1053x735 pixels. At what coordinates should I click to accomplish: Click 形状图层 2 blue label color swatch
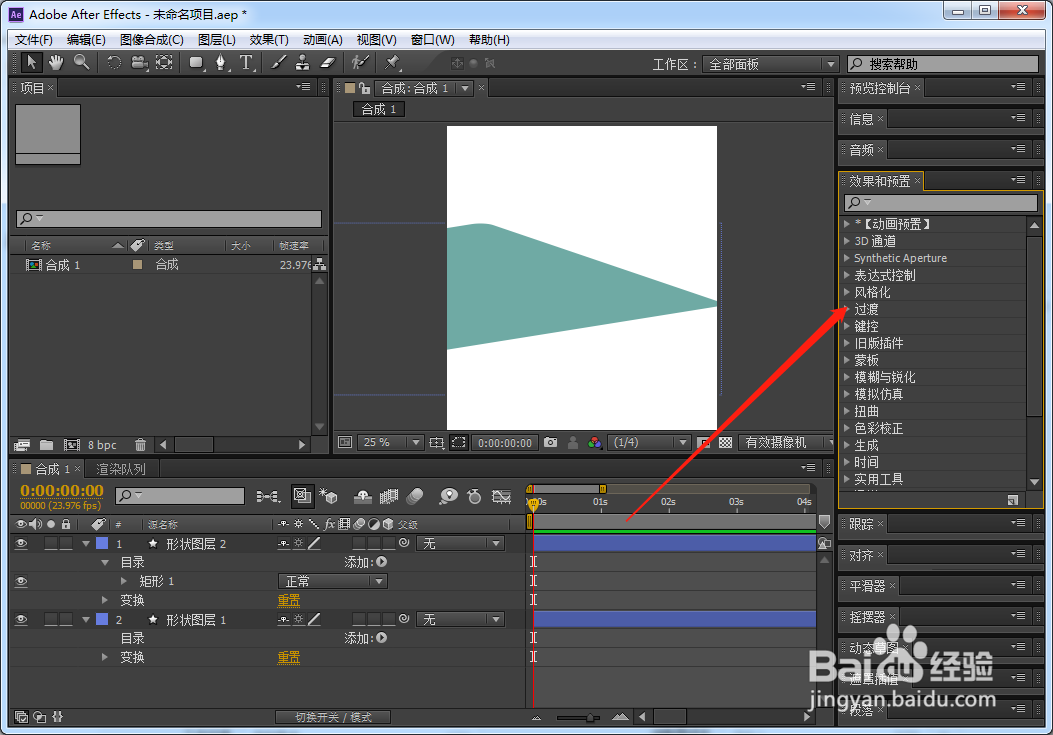click(102, 544)
